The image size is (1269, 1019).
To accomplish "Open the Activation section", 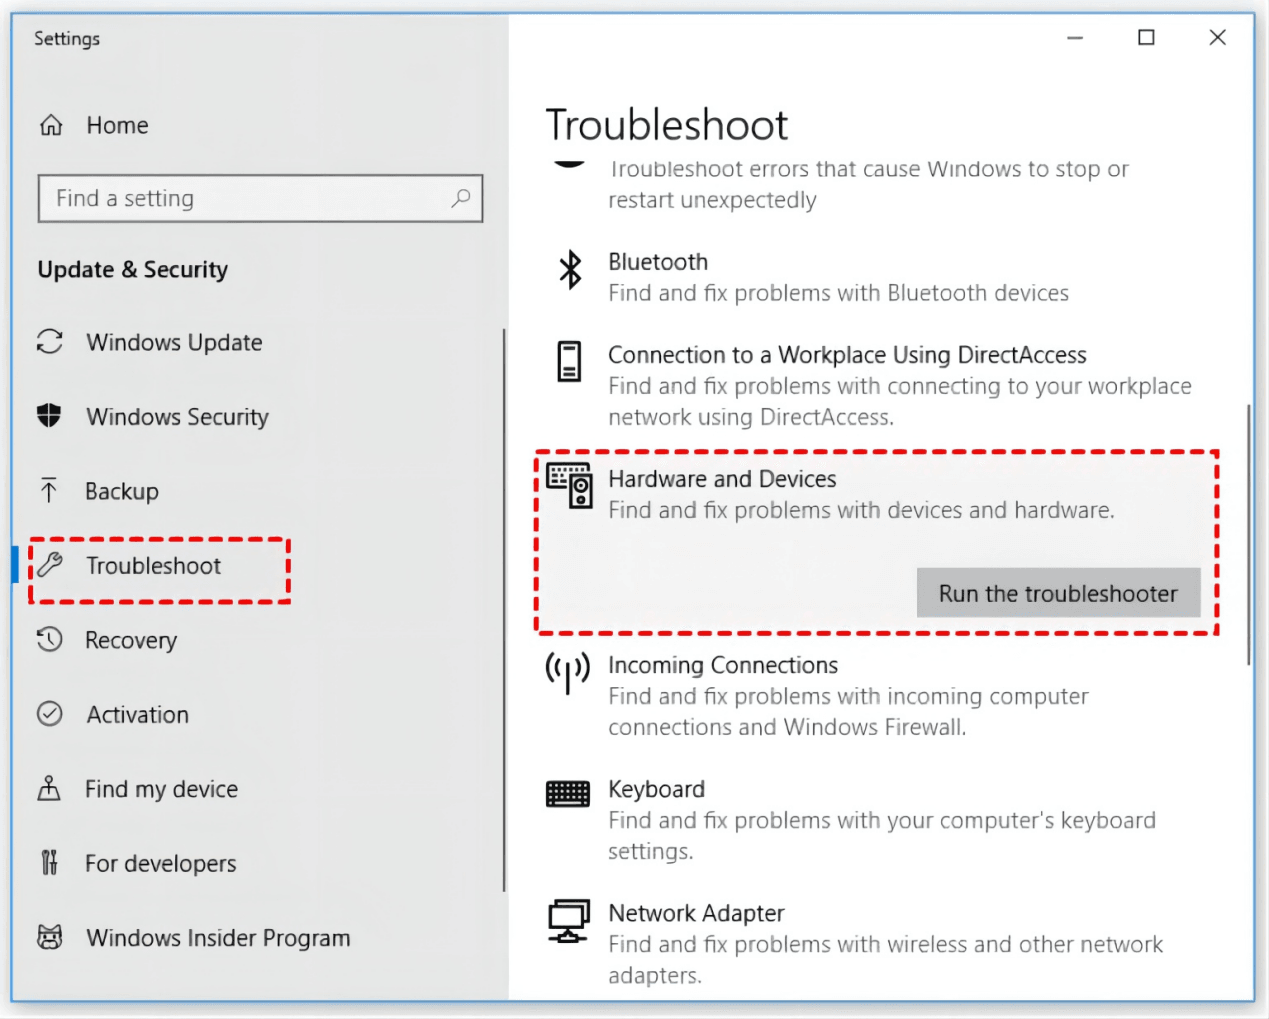I will click(137, 715).
